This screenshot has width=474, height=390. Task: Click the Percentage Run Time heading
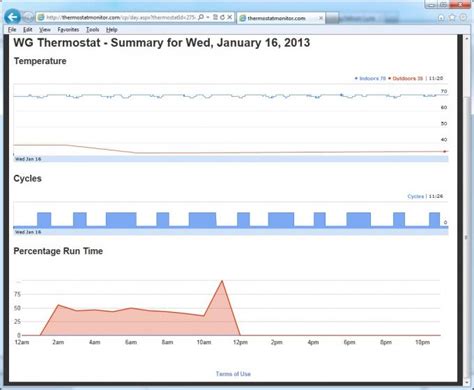(x=58, y=251)
